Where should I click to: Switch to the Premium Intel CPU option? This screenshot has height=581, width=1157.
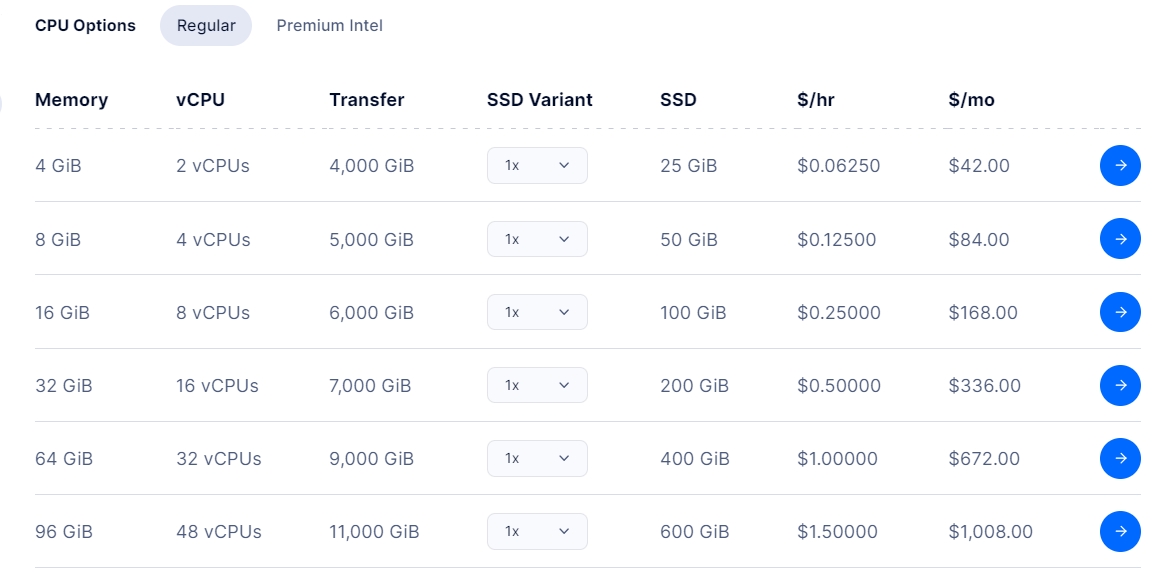(x=329, y=26)
